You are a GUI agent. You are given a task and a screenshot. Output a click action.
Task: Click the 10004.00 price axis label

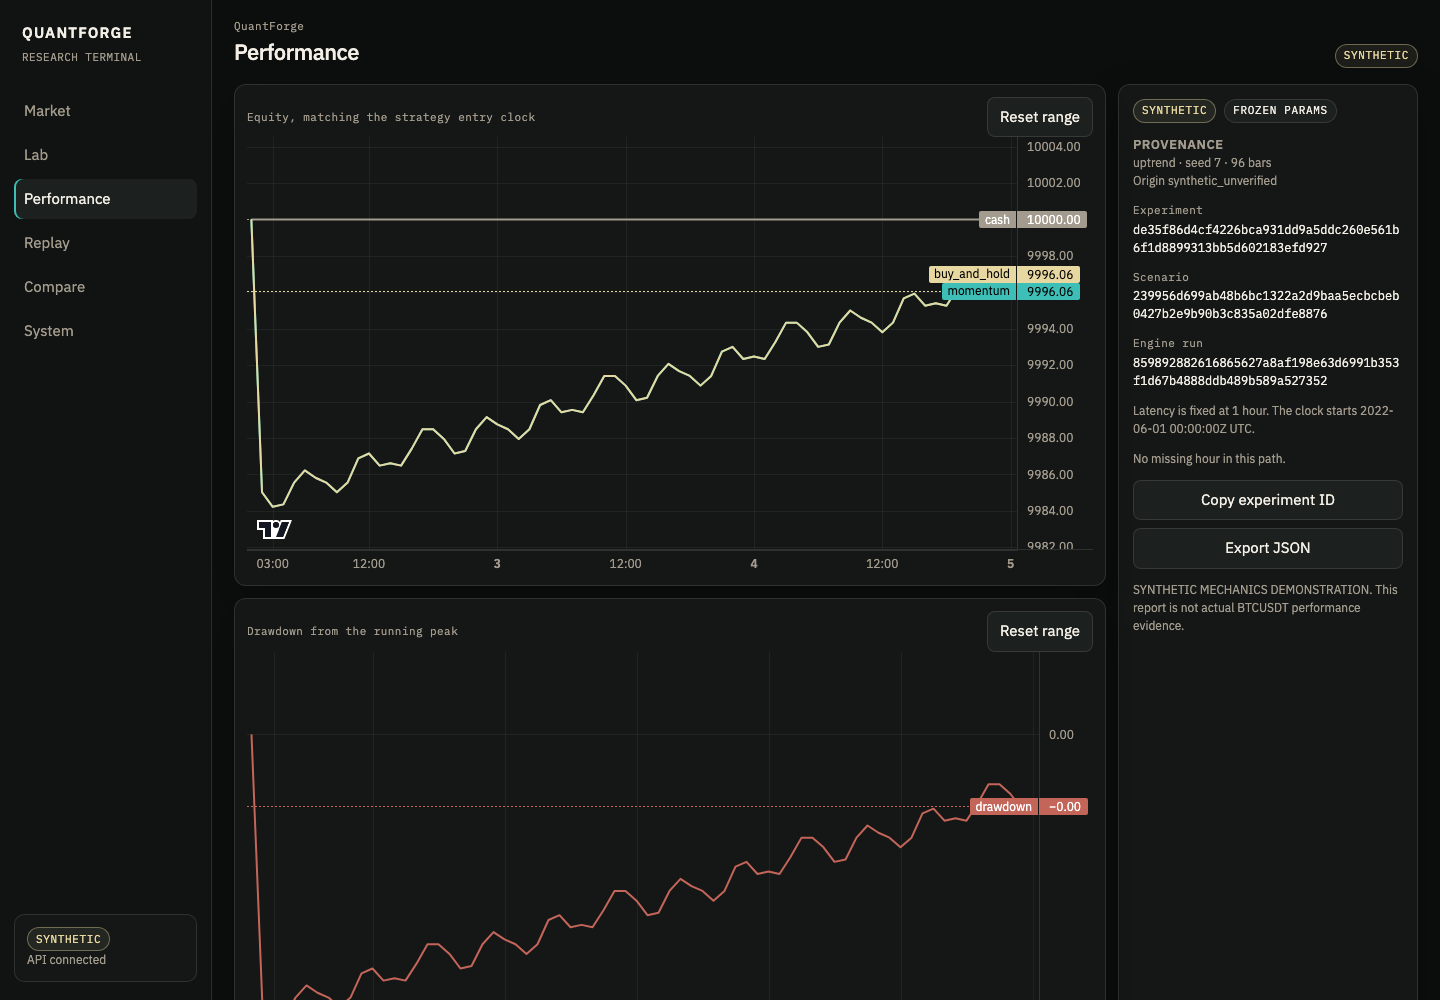[1053, 147]
